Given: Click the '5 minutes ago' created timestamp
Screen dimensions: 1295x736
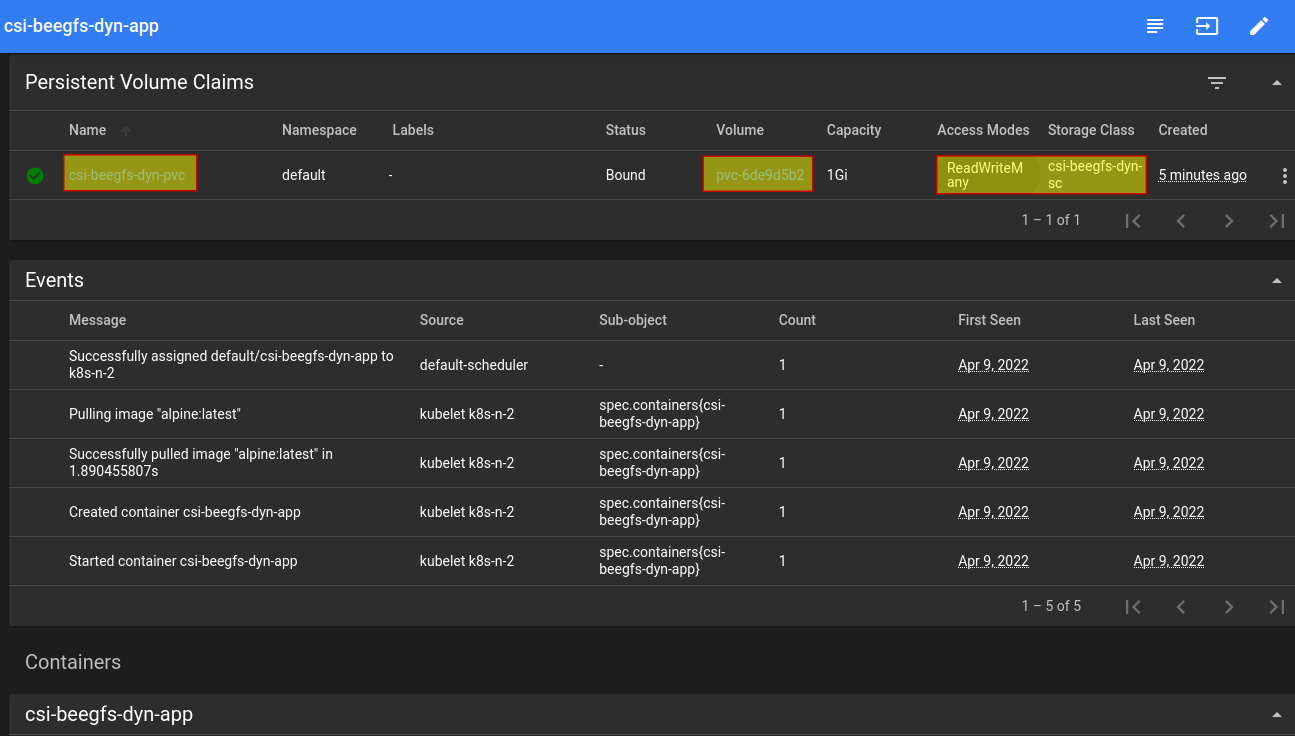Looking at the screenshot, I should [1202, 175].
